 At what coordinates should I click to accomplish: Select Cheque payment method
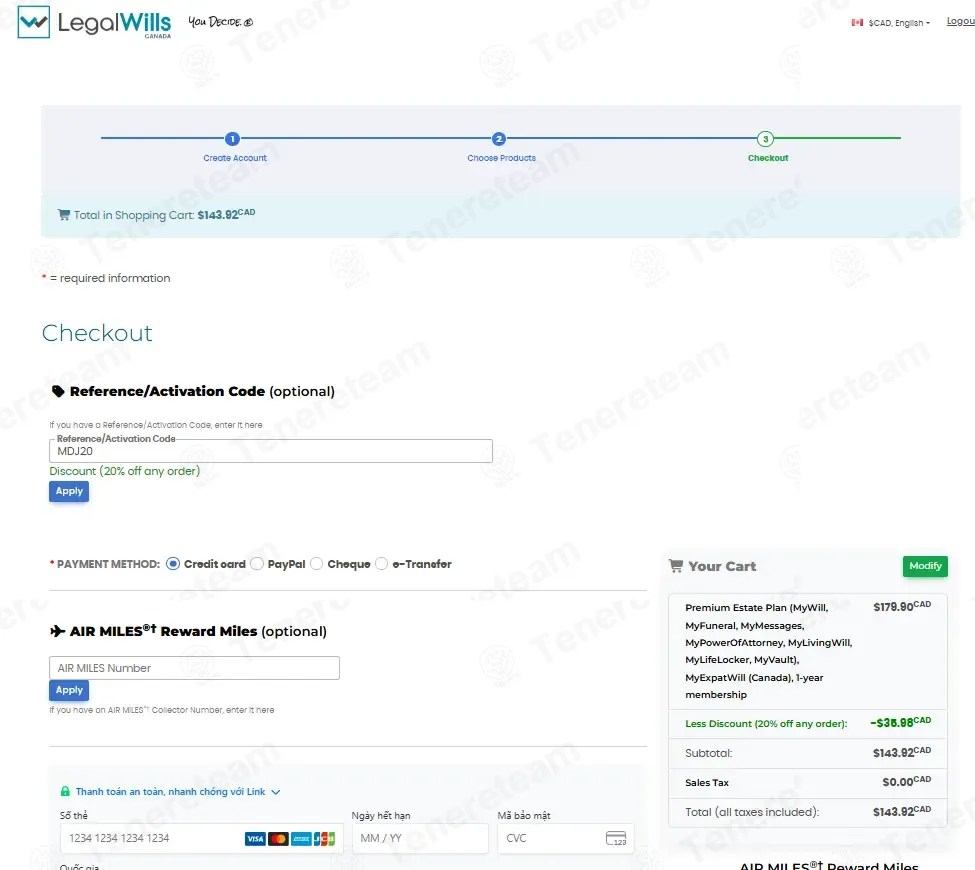tap(317, 564)
